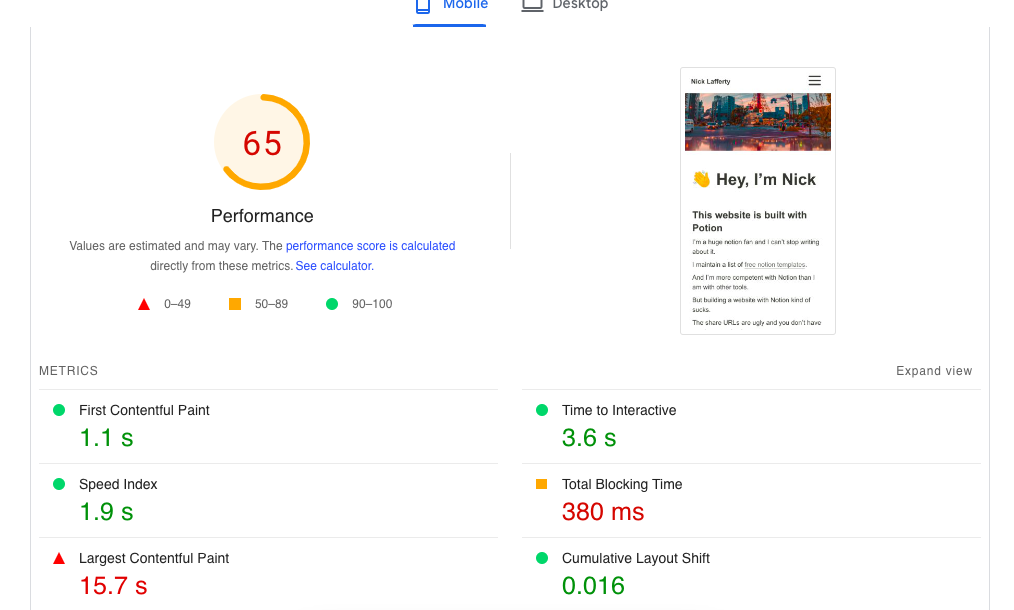Screen dimensions: 1014x610
Task: Click the green circle icon beside Speed Index
Action: pos(59,483)
